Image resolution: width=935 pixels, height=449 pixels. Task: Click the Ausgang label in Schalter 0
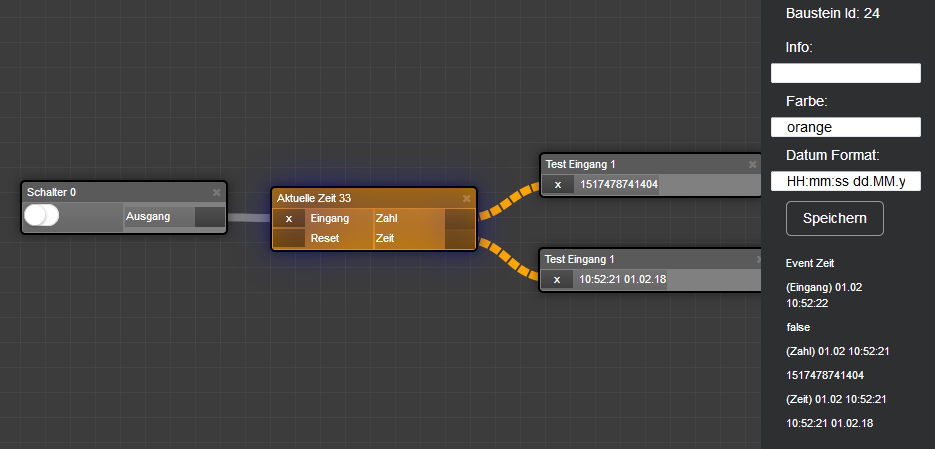[148, 216]
